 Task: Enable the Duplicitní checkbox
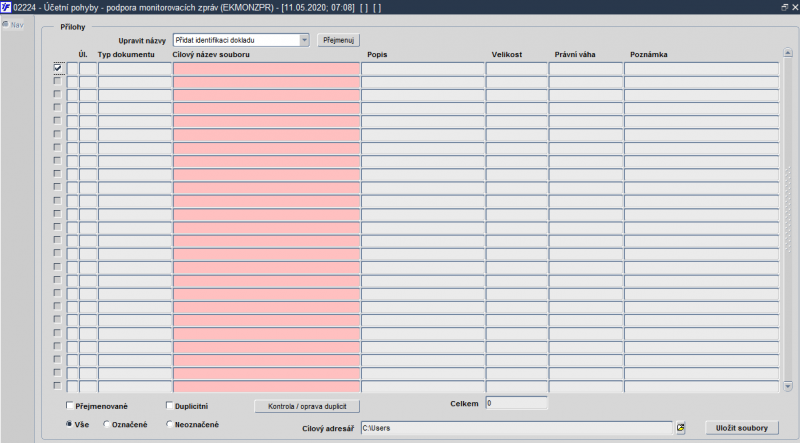[169, 406]
